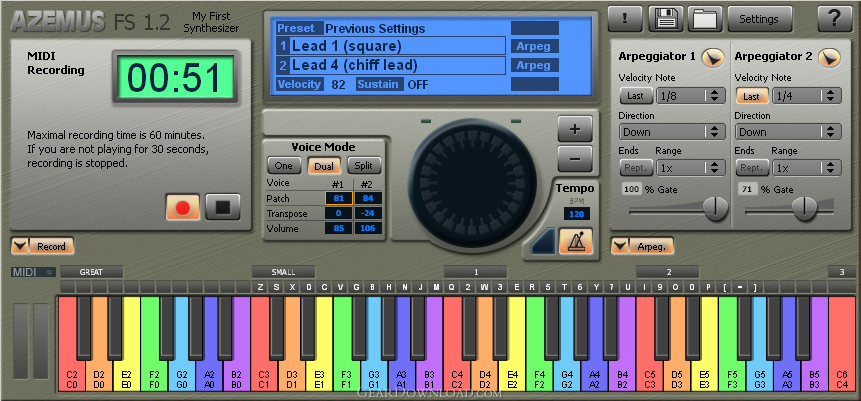Select voice 2 Volume value 106
Screen dimensions: 861x401
point(368,228)
